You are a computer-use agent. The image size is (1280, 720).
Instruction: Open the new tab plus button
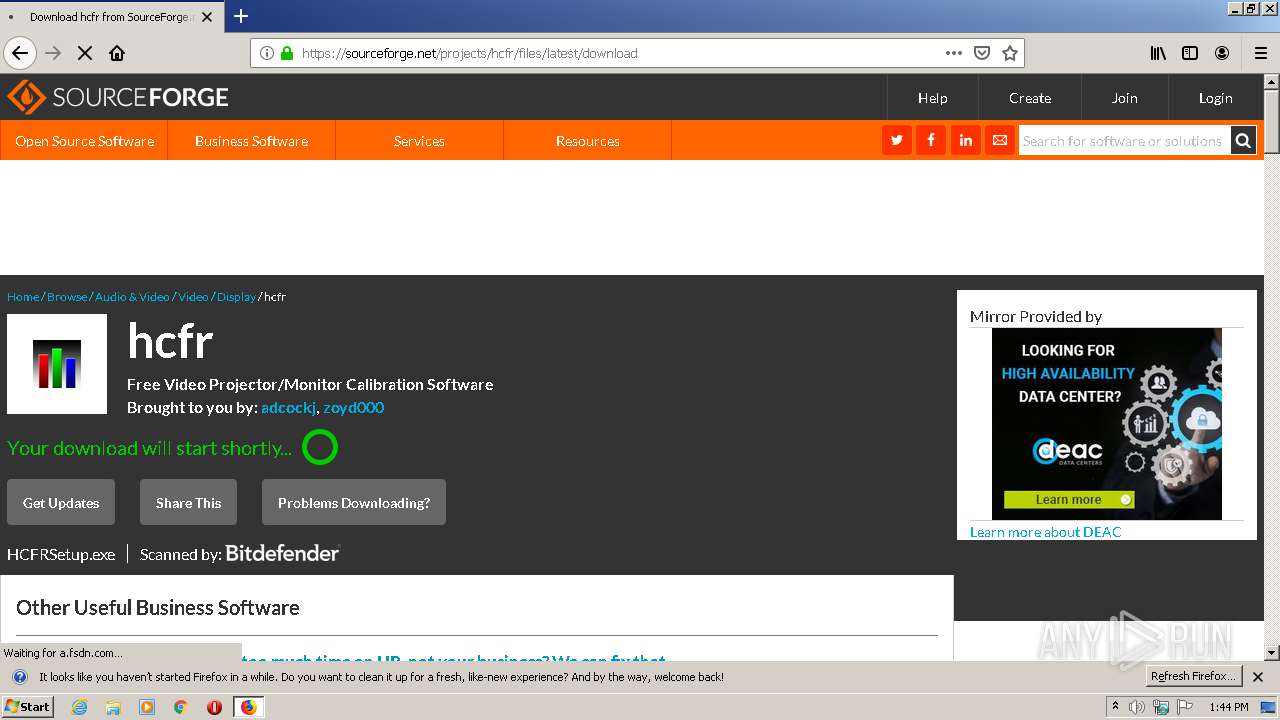point(241,16)
